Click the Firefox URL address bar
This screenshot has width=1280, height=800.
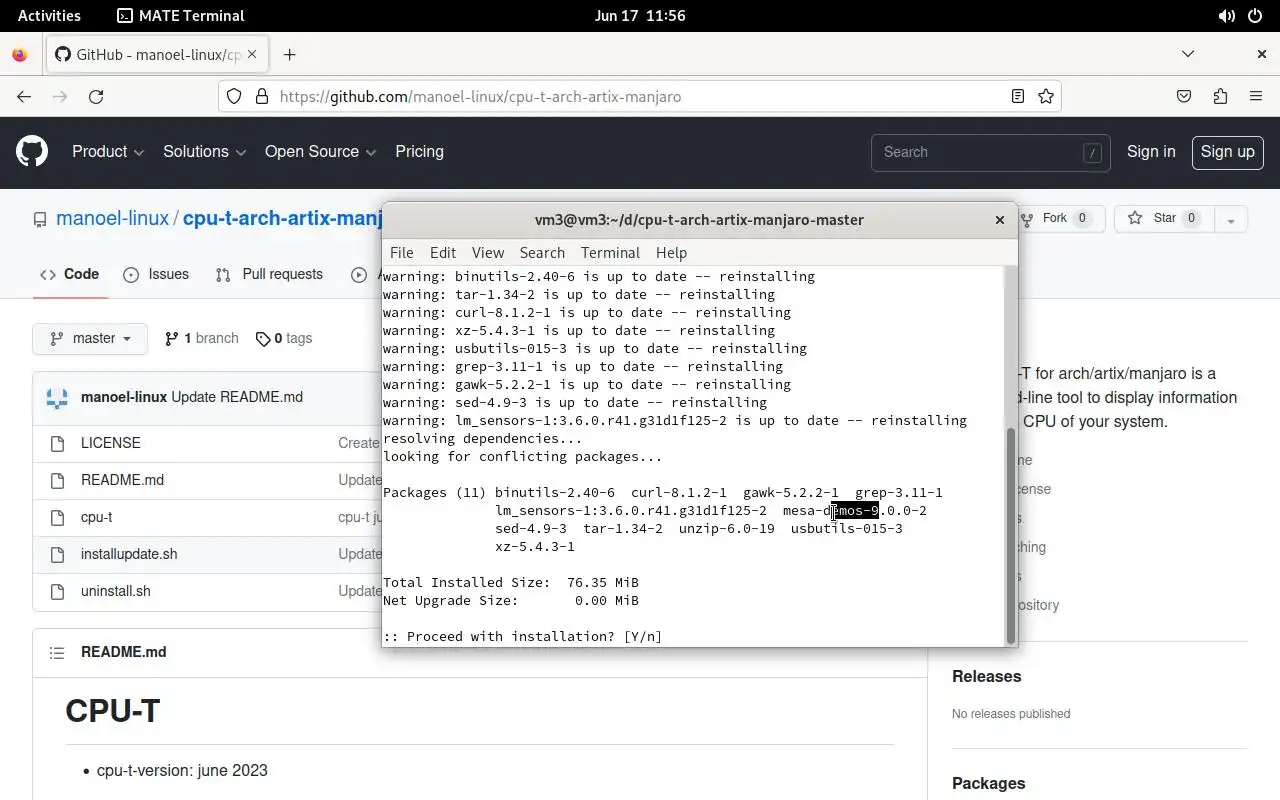[x=640, y=97]
